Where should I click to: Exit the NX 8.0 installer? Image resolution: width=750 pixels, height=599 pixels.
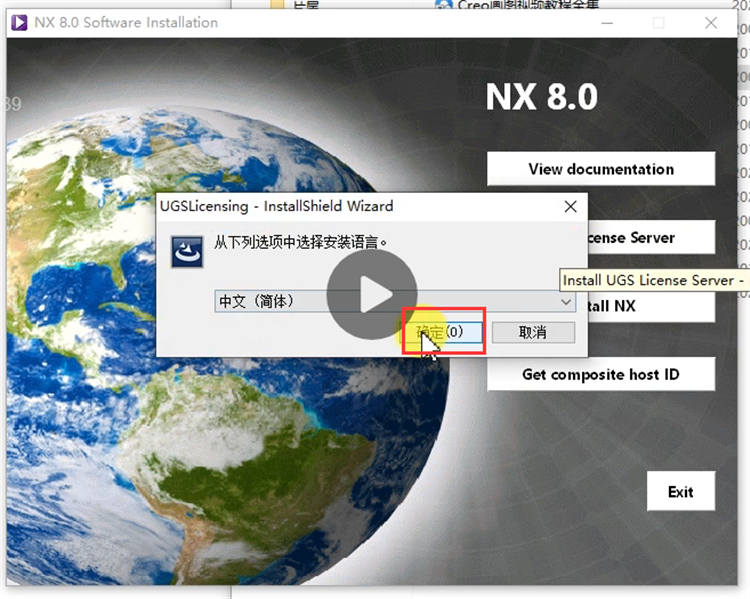tap(681, 491)
